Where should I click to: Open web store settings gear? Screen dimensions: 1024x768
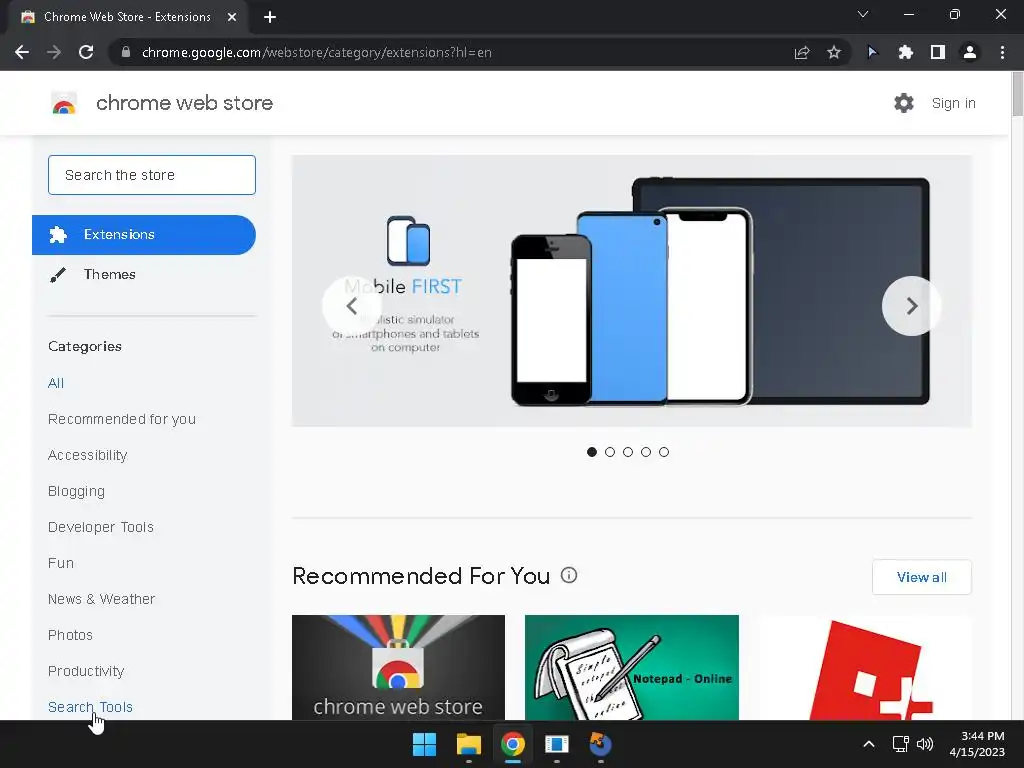click(x=904, y=103)
